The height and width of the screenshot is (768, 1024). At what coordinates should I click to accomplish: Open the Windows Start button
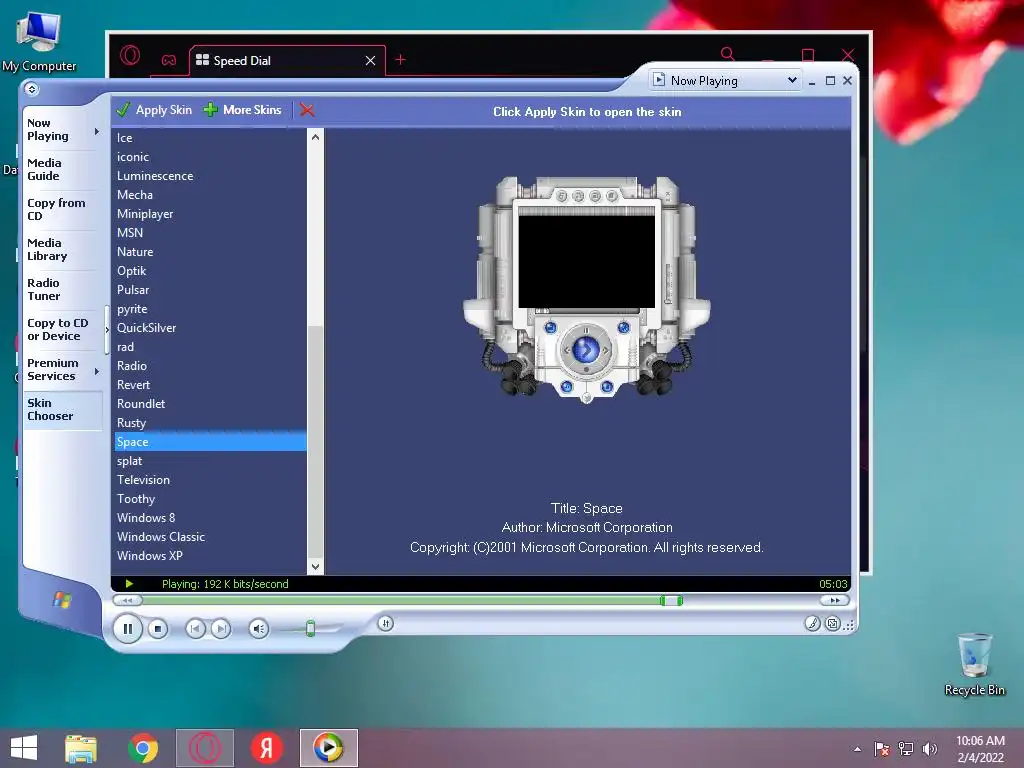click(x=24, y=748)
